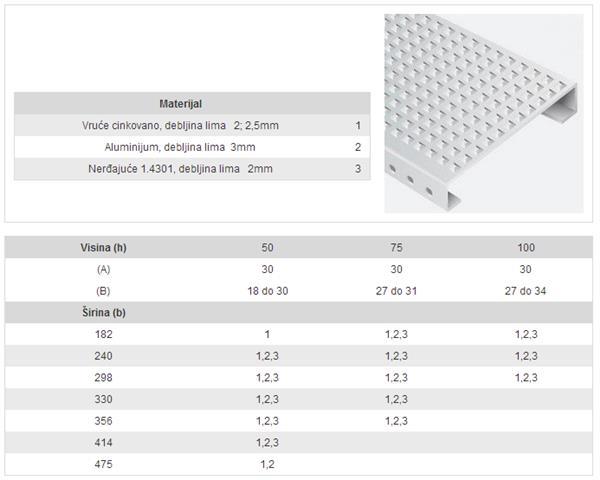Screen dimensions: 600x480
Task: Select the 100 height column header
Action: point(526,248)
